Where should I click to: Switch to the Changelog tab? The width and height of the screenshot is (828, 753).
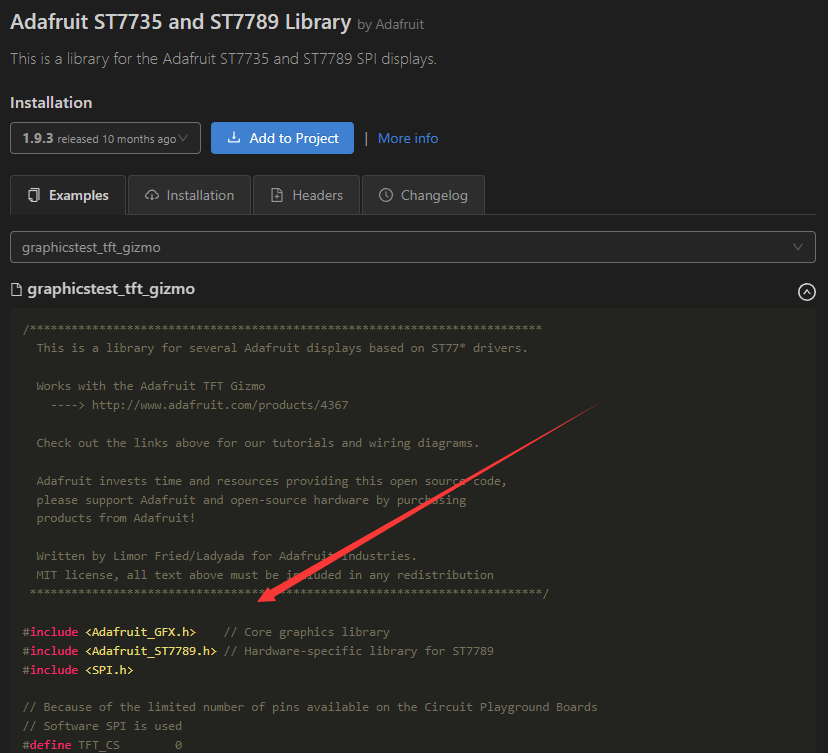tap(424, 195)
